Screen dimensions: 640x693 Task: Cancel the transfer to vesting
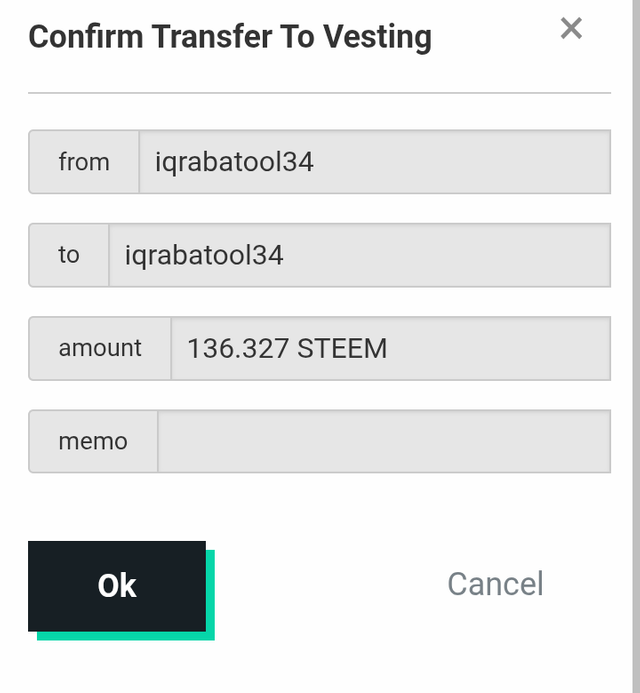click(x=495, y=584)
